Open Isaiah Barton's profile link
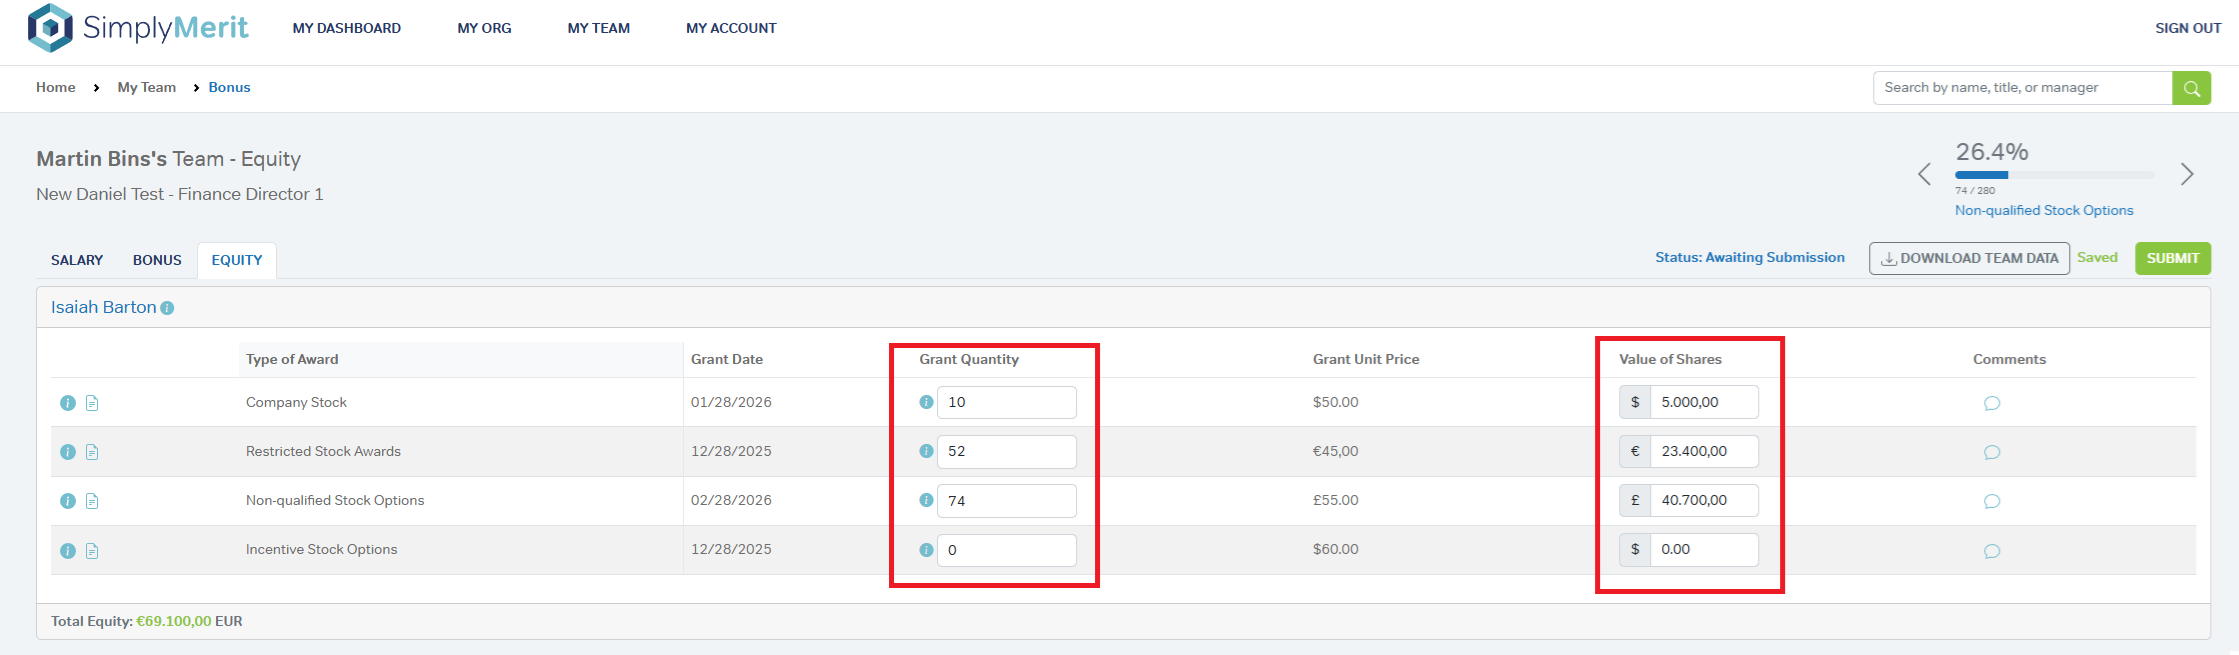 click(x=103, y=307)
